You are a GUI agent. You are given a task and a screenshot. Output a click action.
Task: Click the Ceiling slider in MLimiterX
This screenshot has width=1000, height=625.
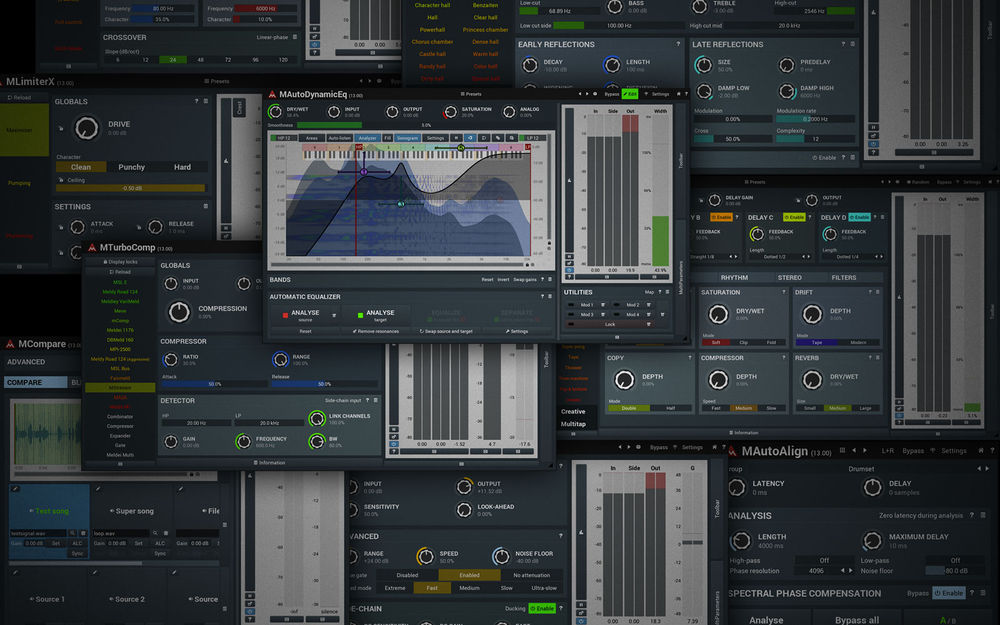pyautogui.click(x=131, y=188)
